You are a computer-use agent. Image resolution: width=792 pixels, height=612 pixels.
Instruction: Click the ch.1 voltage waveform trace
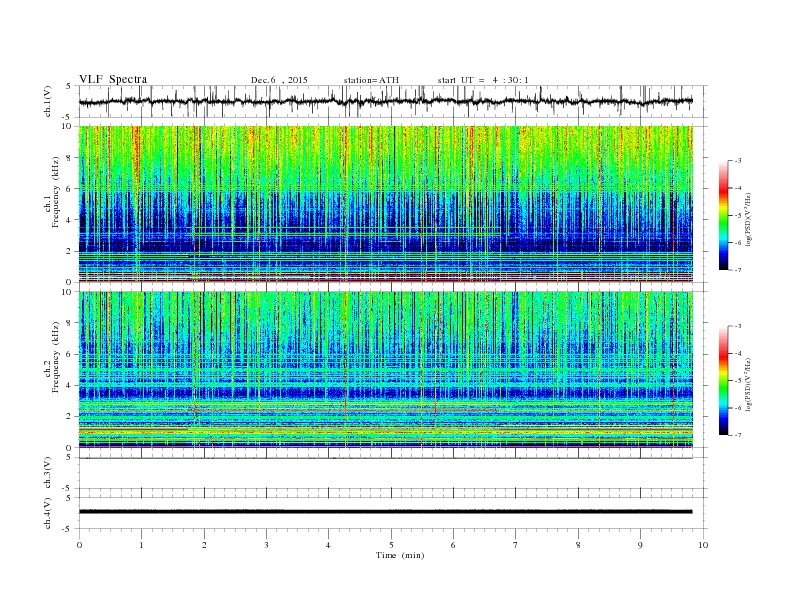tap(385, 101)
